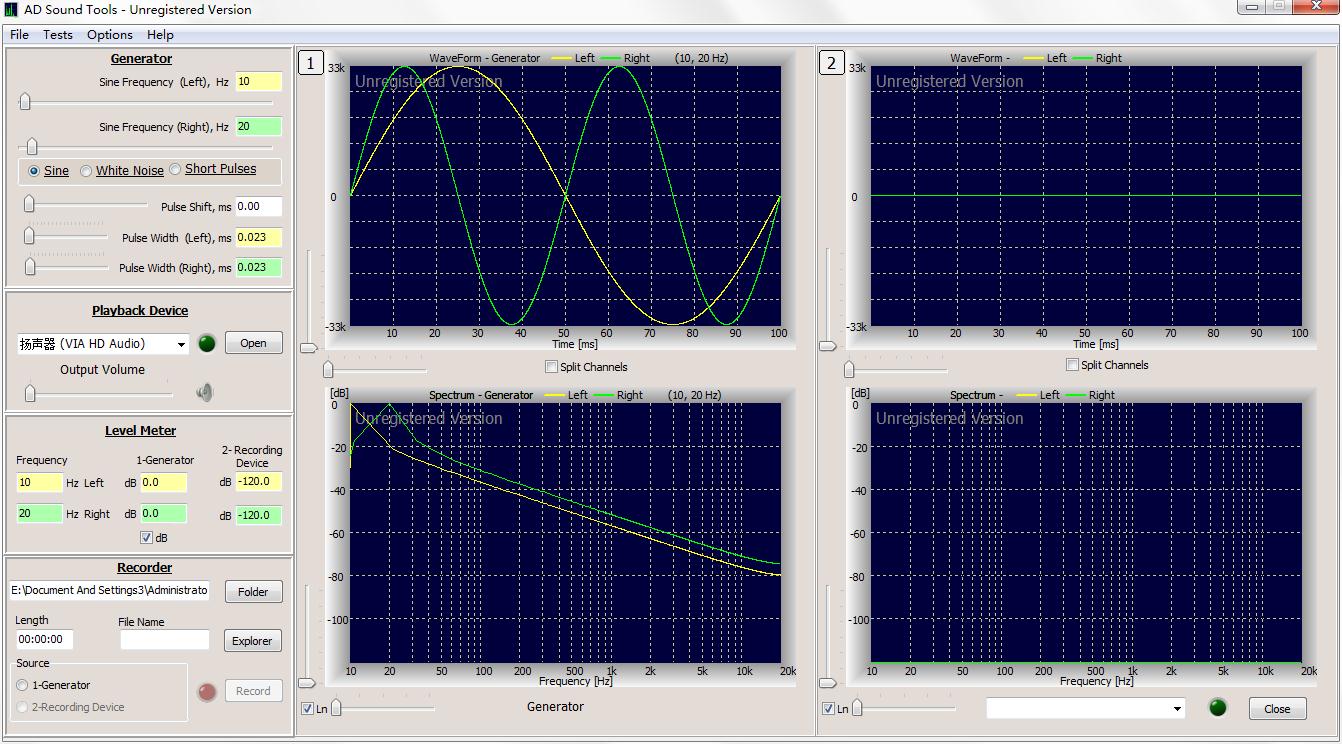This screenshot has width=1342, height=744.
Task: Select the White Noise generator mode
Action: [87, 171]
